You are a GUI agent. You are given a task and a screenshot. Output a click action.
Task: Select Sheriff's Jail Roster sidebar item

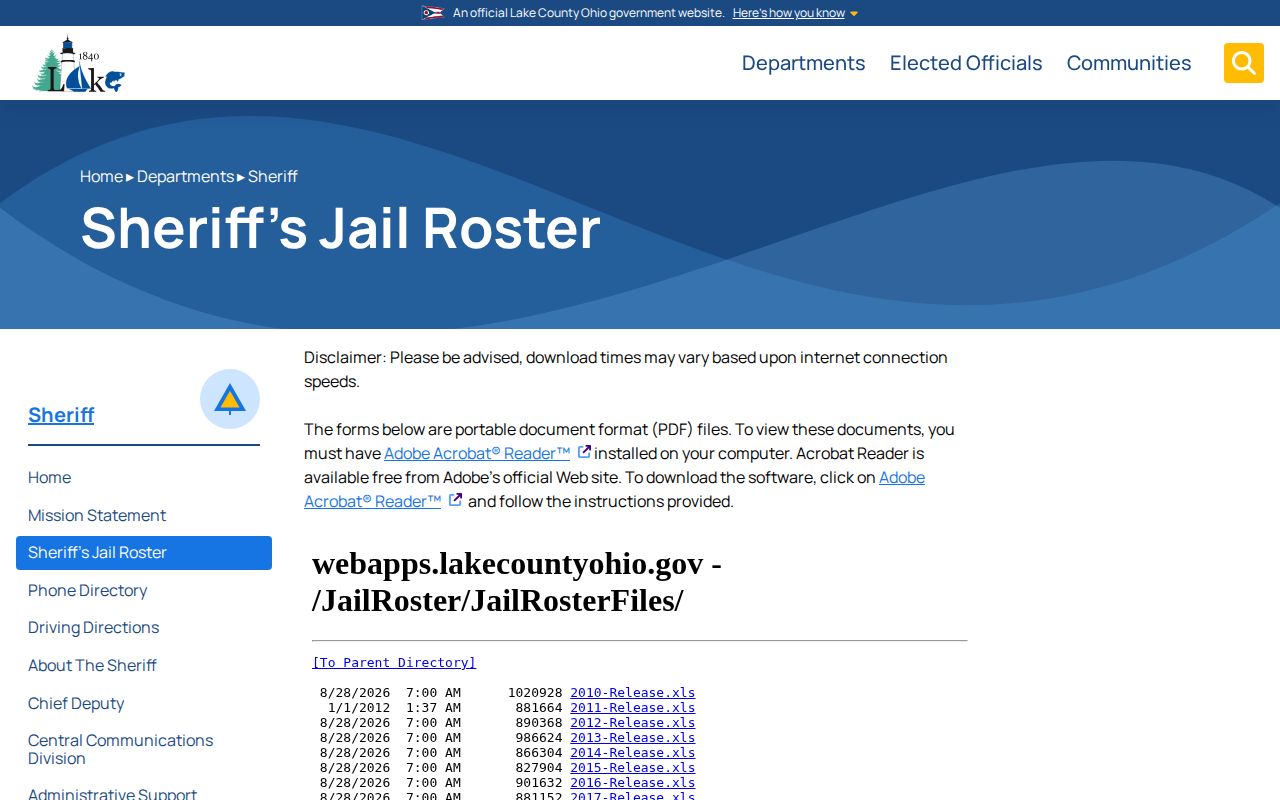[144, 553]
